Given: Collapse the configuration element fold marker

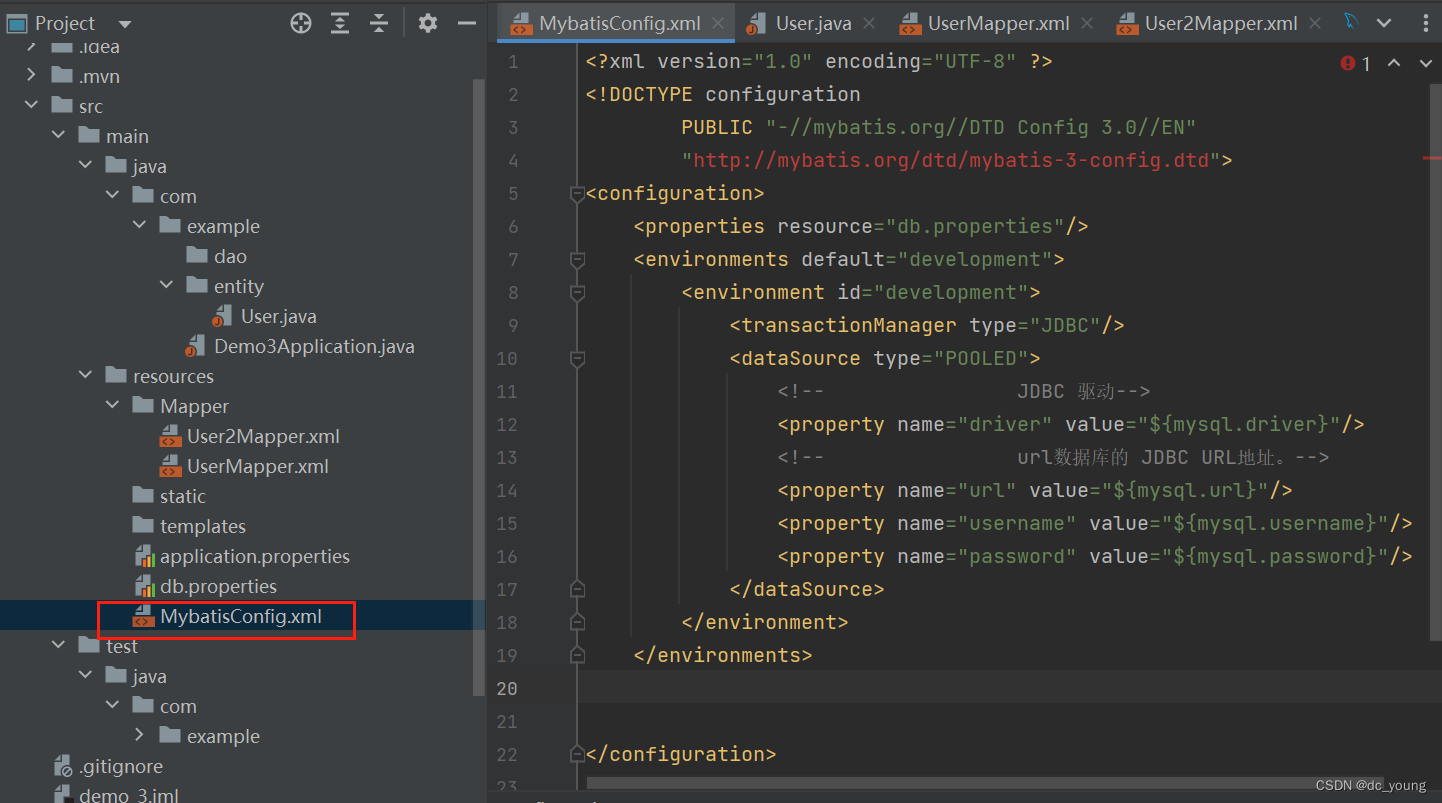Looking at the screenshot, I should (x=577, y=193).
